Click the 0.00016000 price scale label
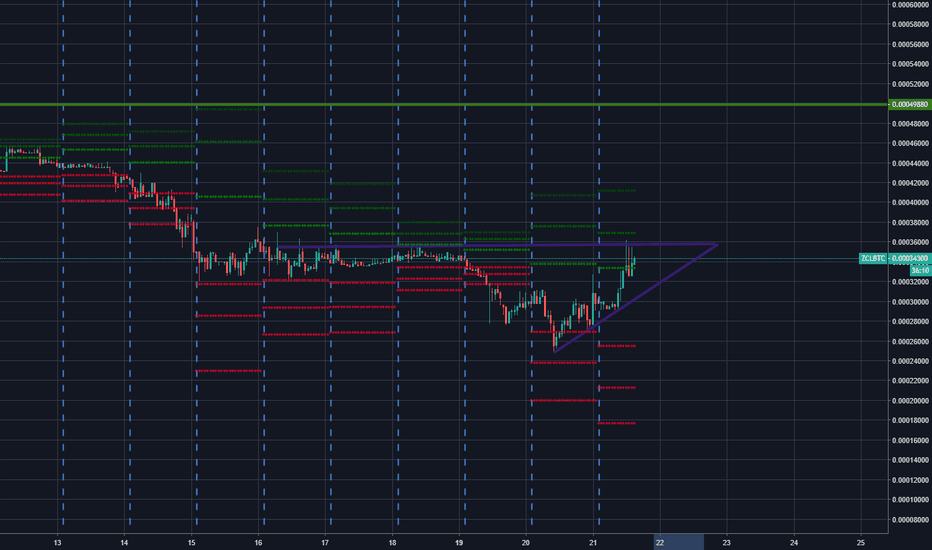This screenshot has width=932, height=550. pos(911,440)
